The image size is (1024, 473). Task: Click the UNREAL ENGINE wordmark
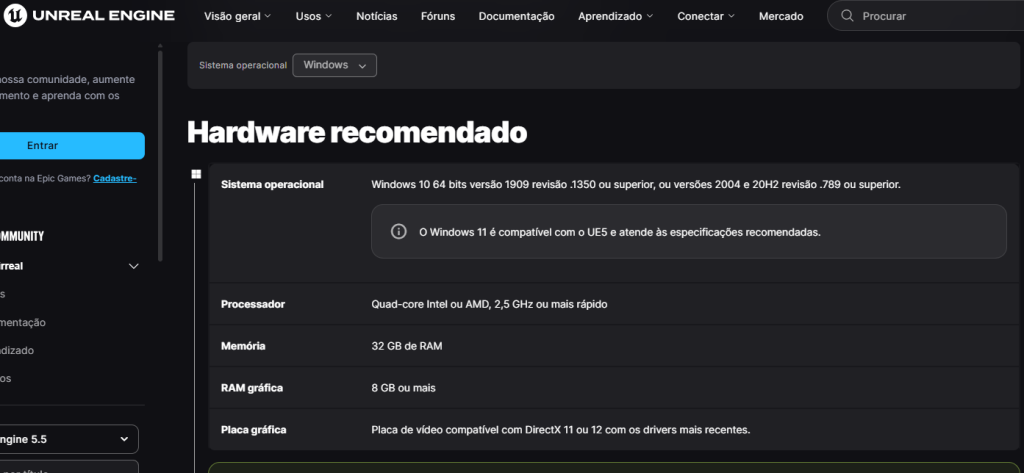pyautogui.click(x=103, y=16)
